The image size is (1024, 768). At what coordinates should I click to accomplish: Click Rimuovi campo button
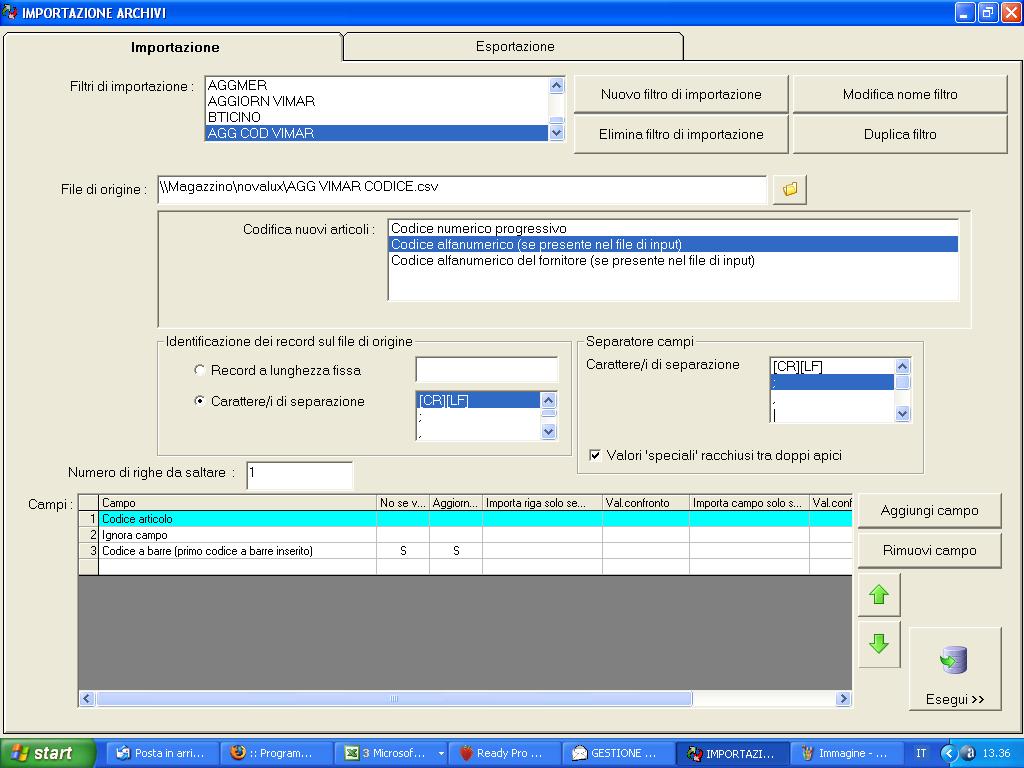click(x=929, y=551)
